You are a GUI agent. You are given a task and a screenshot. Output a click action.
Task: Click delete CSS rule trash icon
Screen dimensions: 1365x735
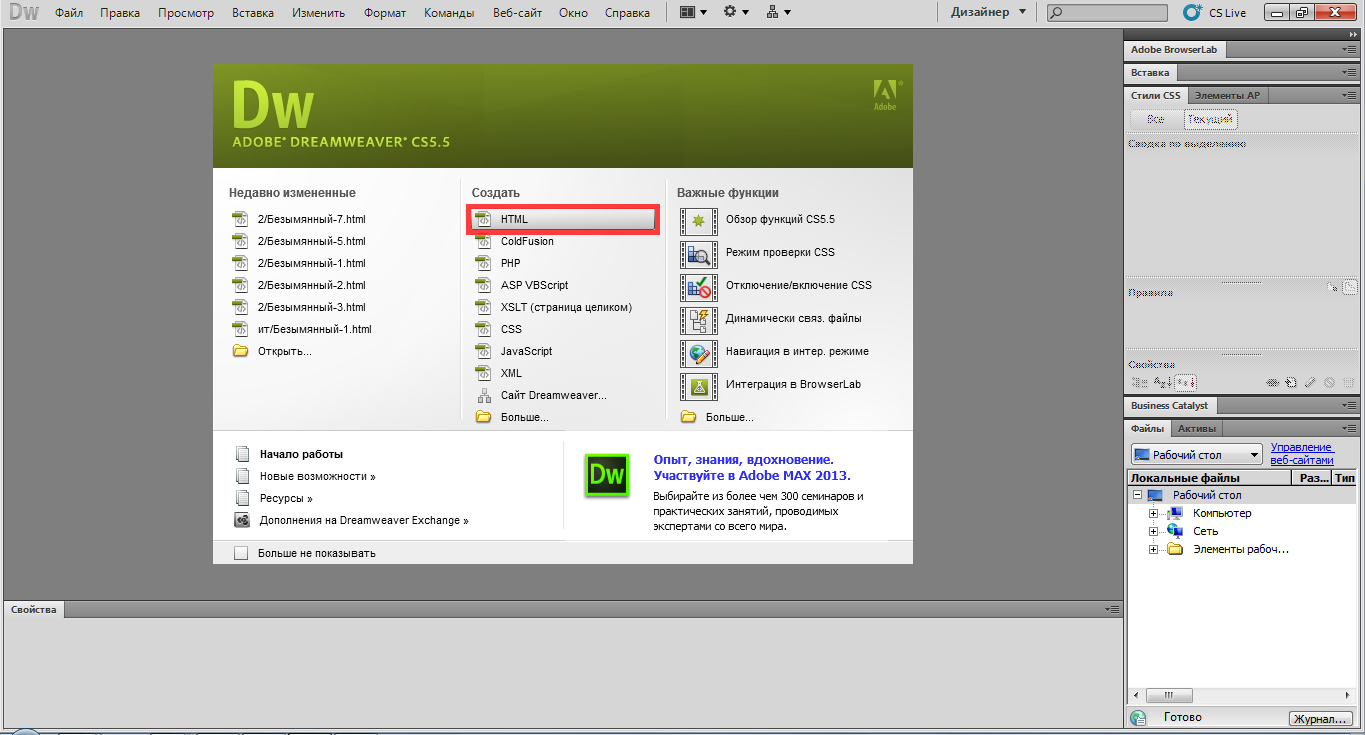[x=1348, y=382]
